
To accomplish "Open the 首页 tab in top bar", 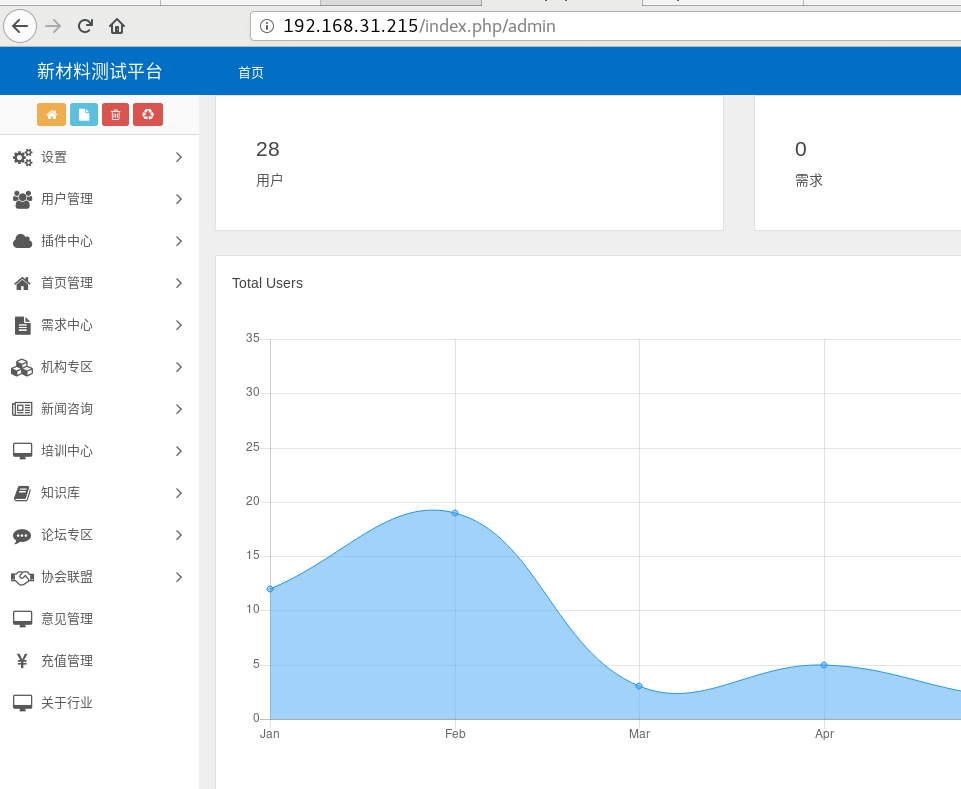I will (251, 72).
